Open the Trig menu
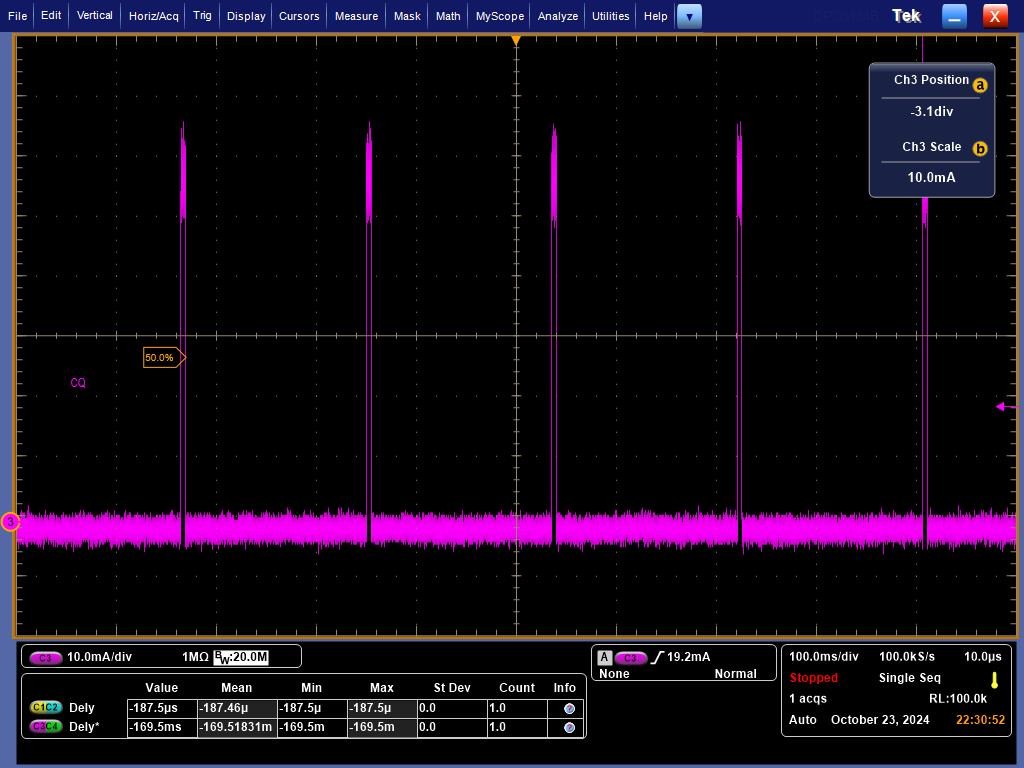Screen dimensions: 1024x768 [202, 16]
